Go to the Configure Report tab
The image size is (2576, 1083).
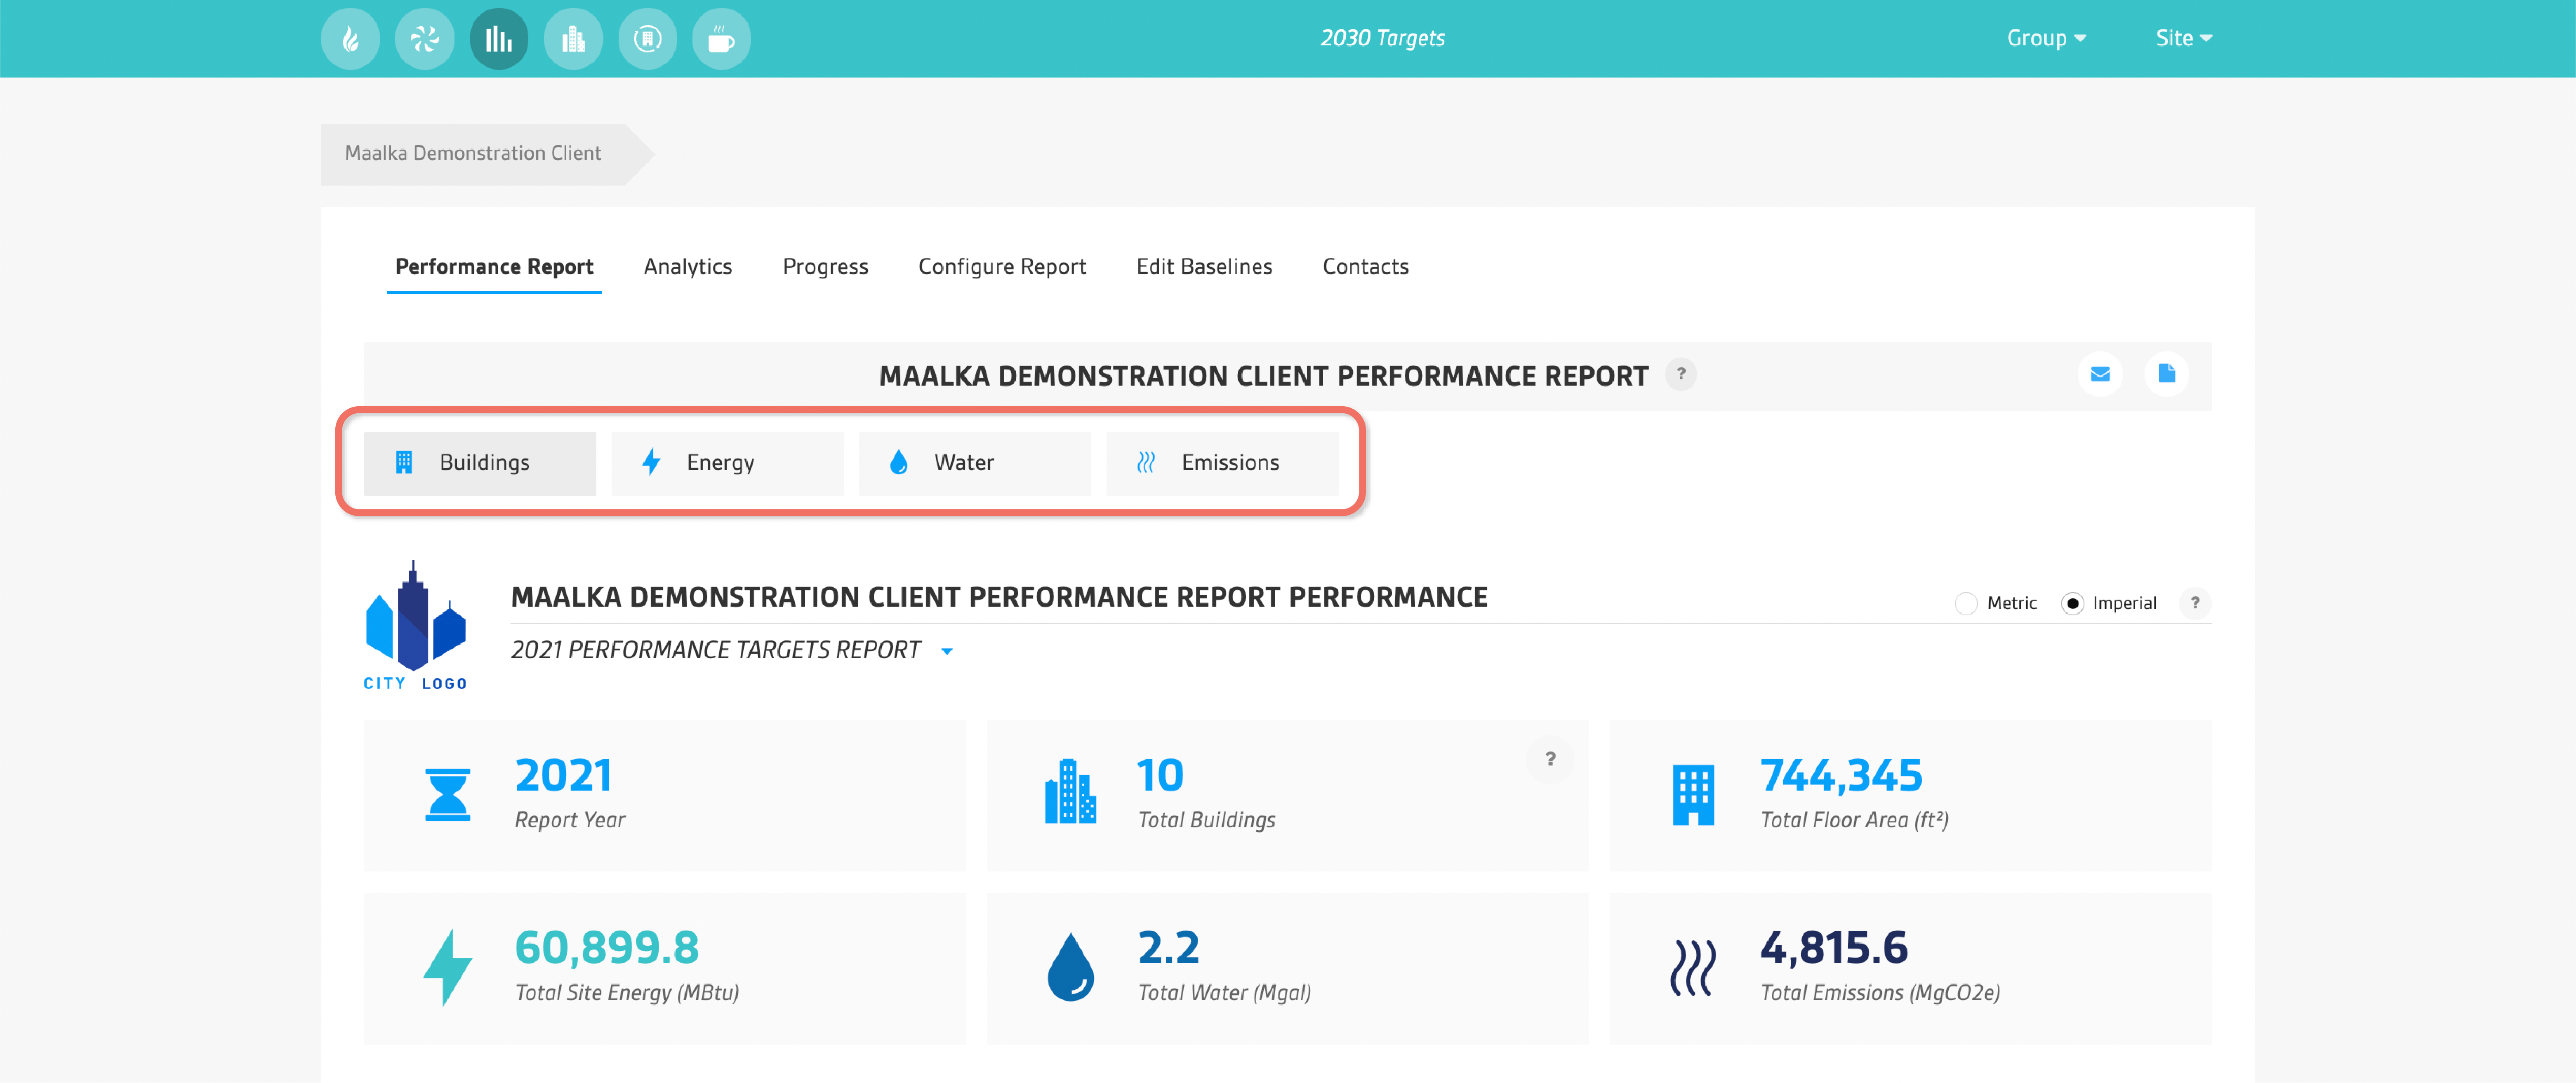pyautogui.click(x=1002, y=267)
